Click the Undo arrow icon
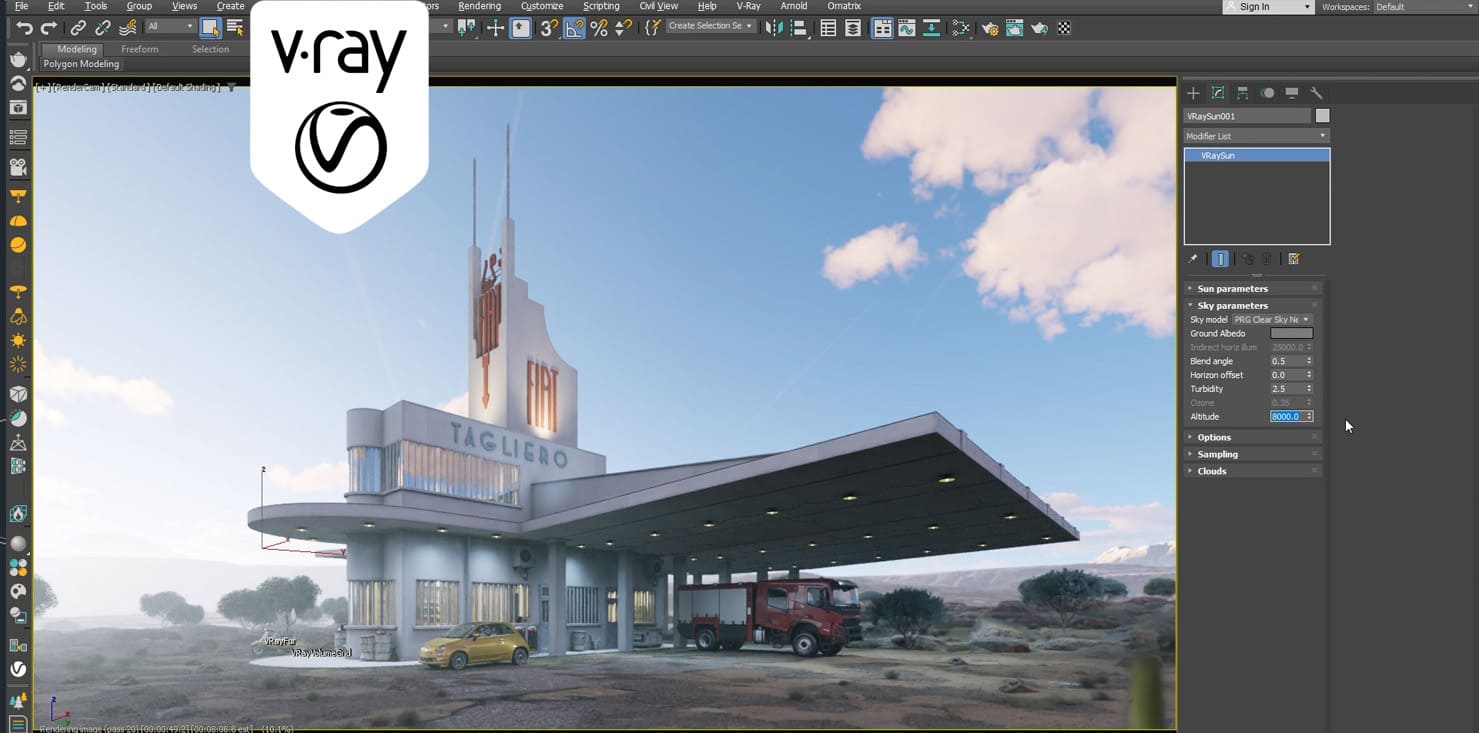 pos(25,28)
